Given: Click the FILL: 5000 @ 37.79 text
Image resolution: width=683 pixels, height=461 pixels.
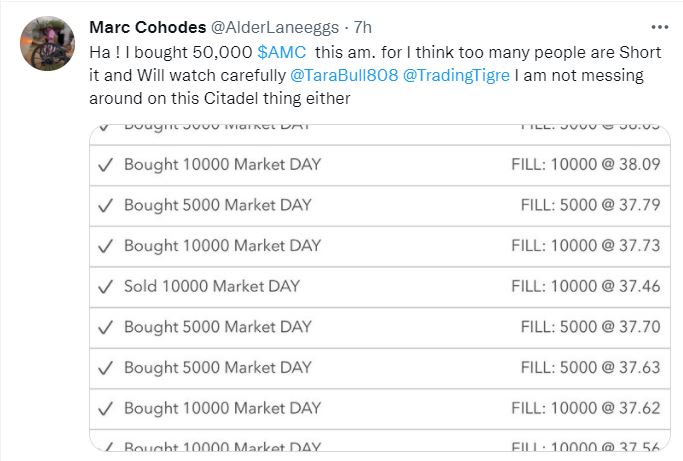Looking at the screenshot, I should (x=590, y=205).
